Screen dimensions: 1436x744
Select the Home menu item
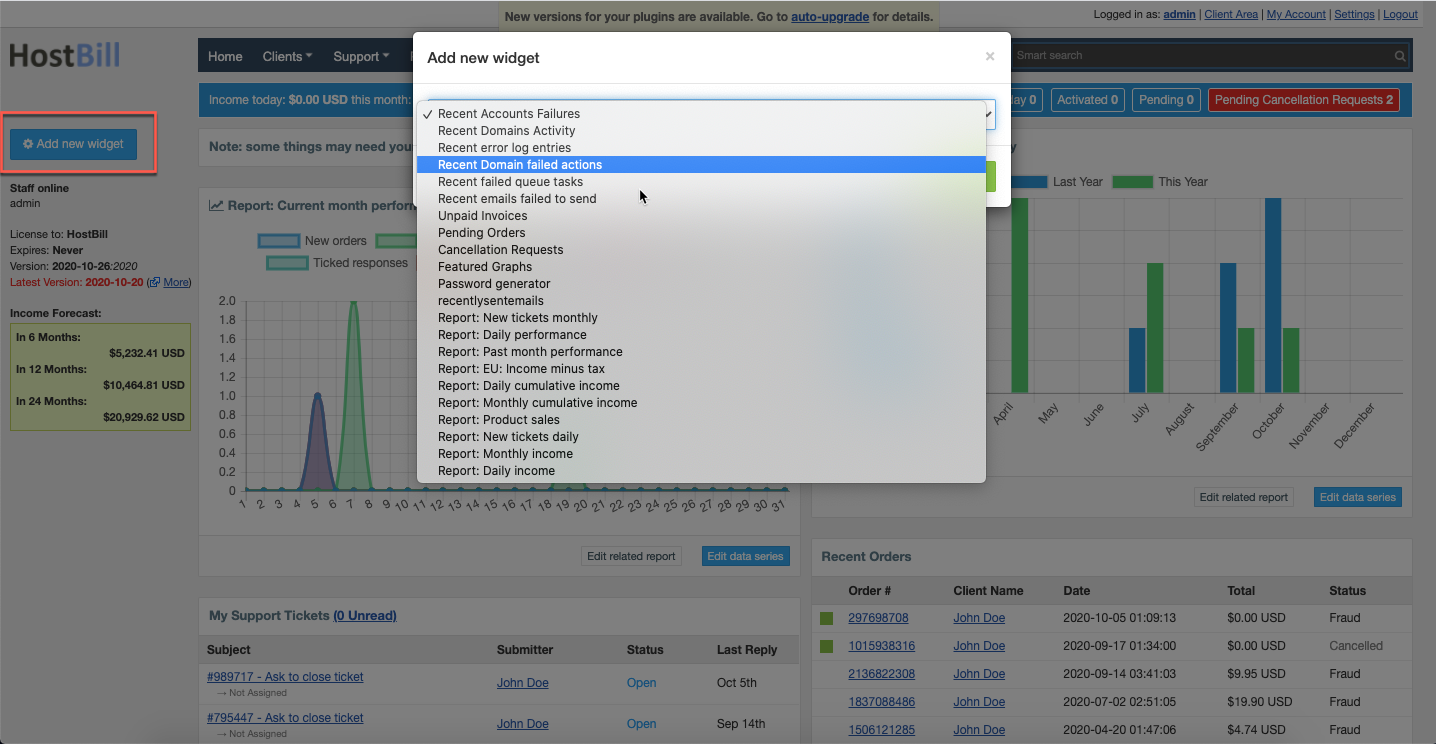coord(224,56)
